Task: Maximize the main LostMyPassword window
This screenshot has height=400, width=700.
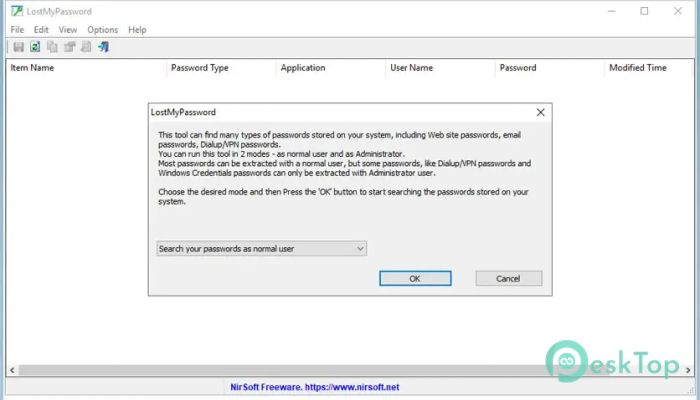Action: [644, 11]
